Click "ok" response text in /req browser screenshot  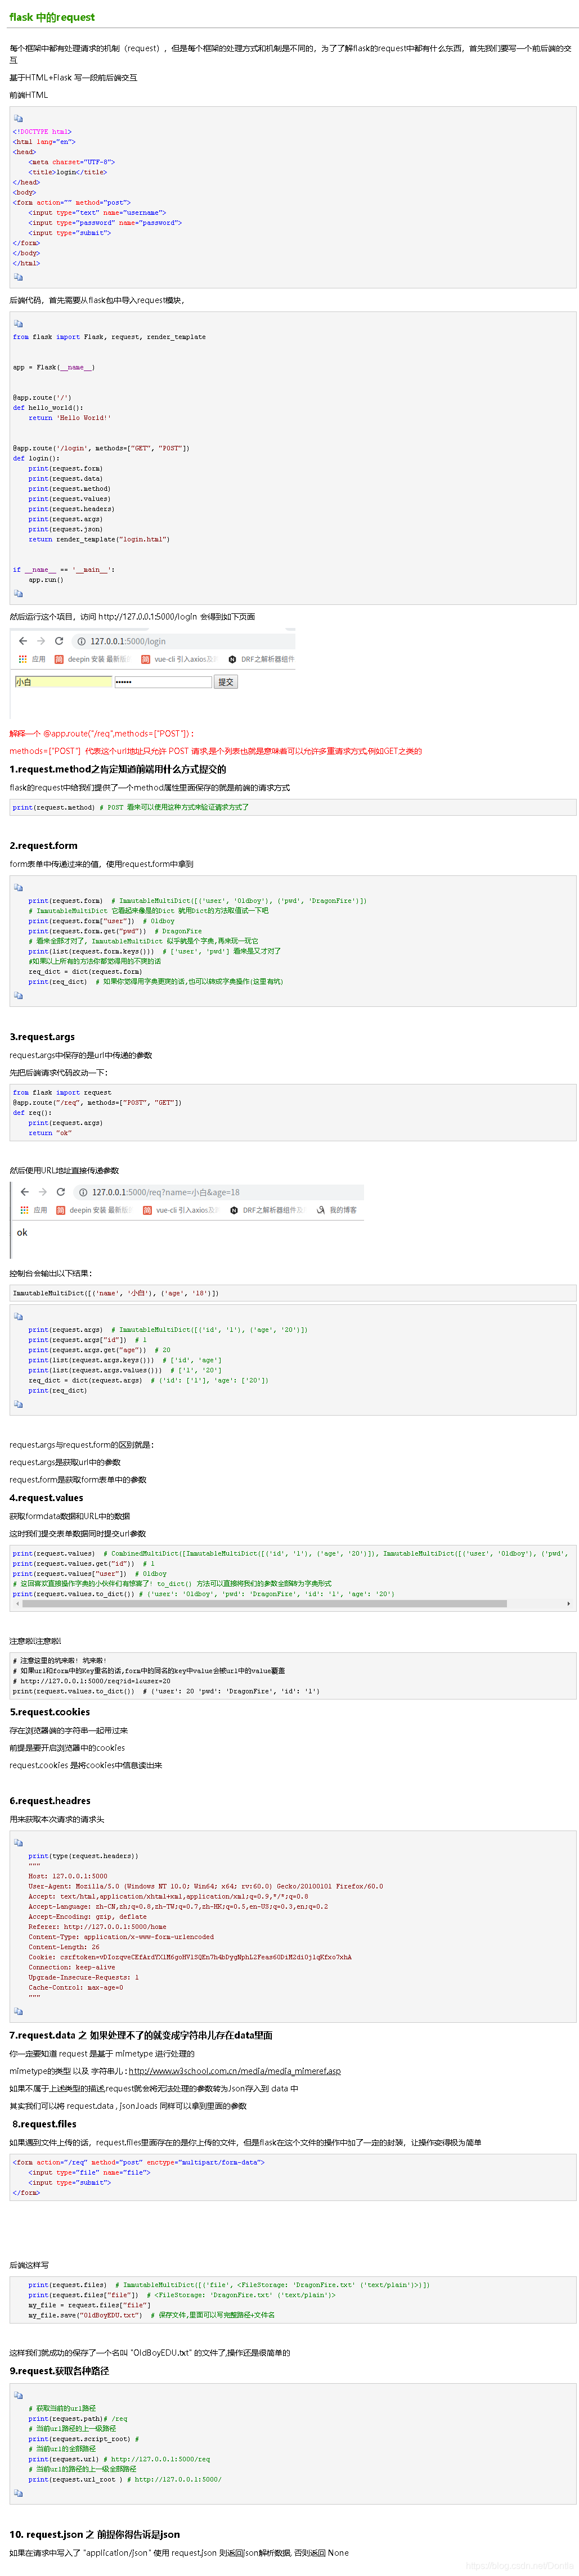(x=22, y=1232)
